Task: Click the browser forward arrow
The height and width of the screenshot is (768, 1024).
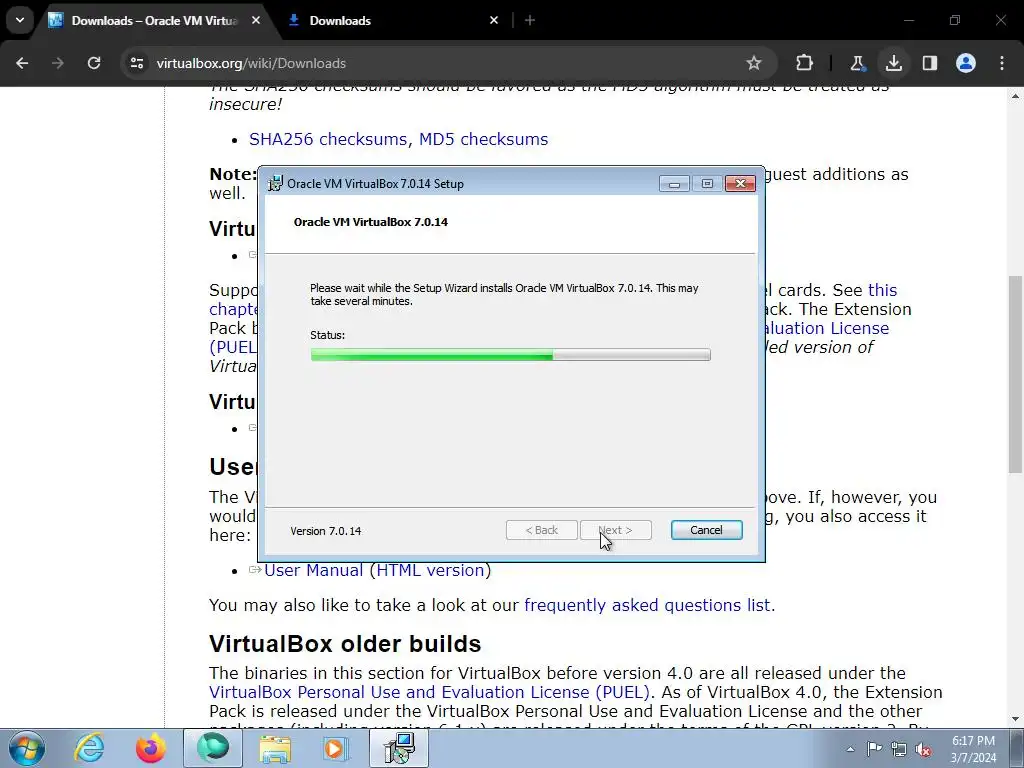Action: coord(58,63)
